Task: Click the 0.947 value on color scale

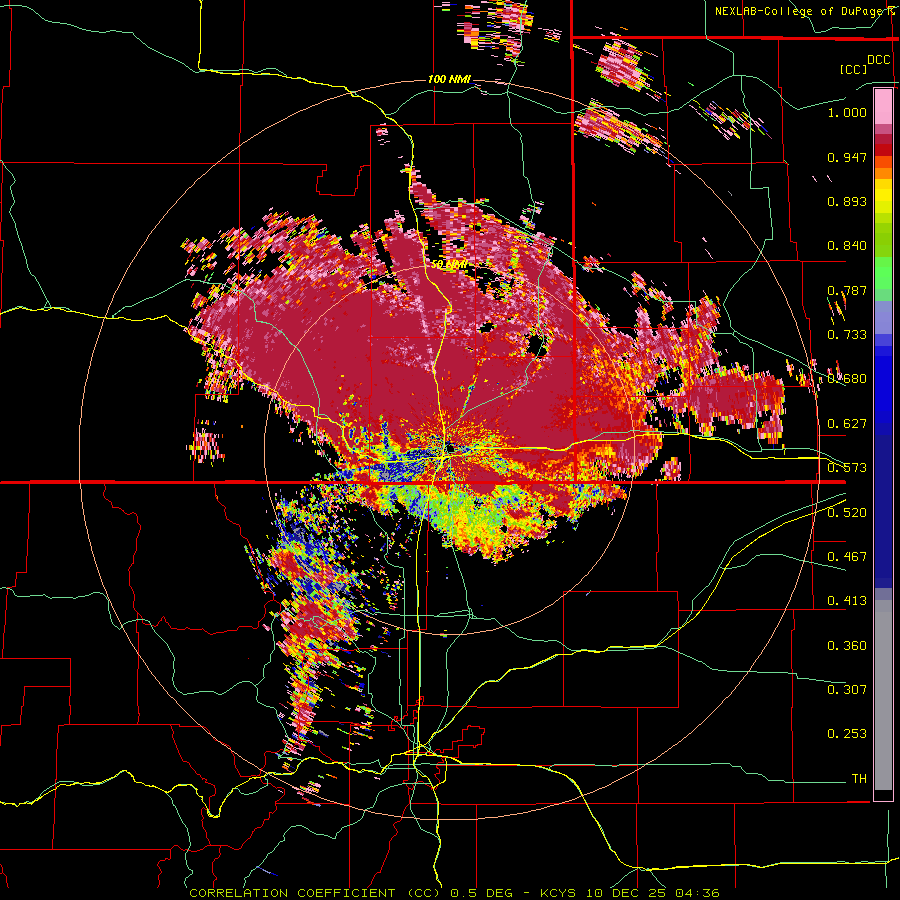Action: pos(847,157)
